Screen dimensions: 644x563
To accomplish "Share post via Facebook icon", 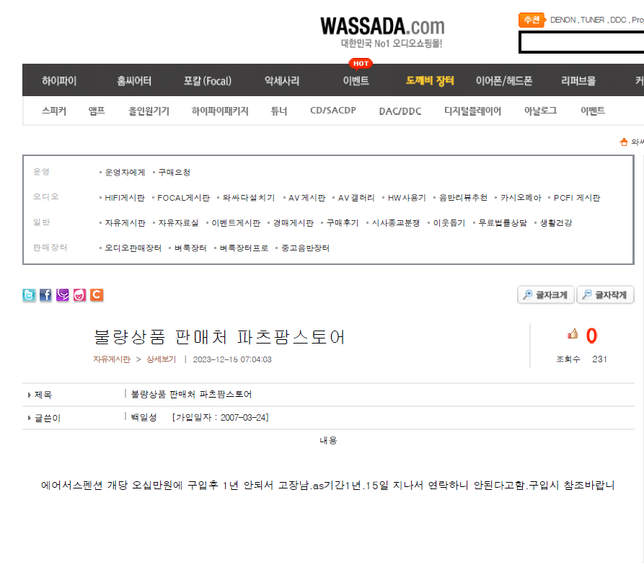I will tap(46, 295).
